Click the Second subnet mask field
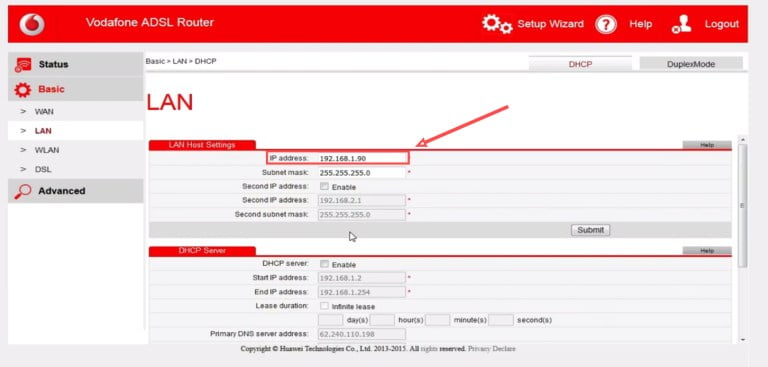 362,215
